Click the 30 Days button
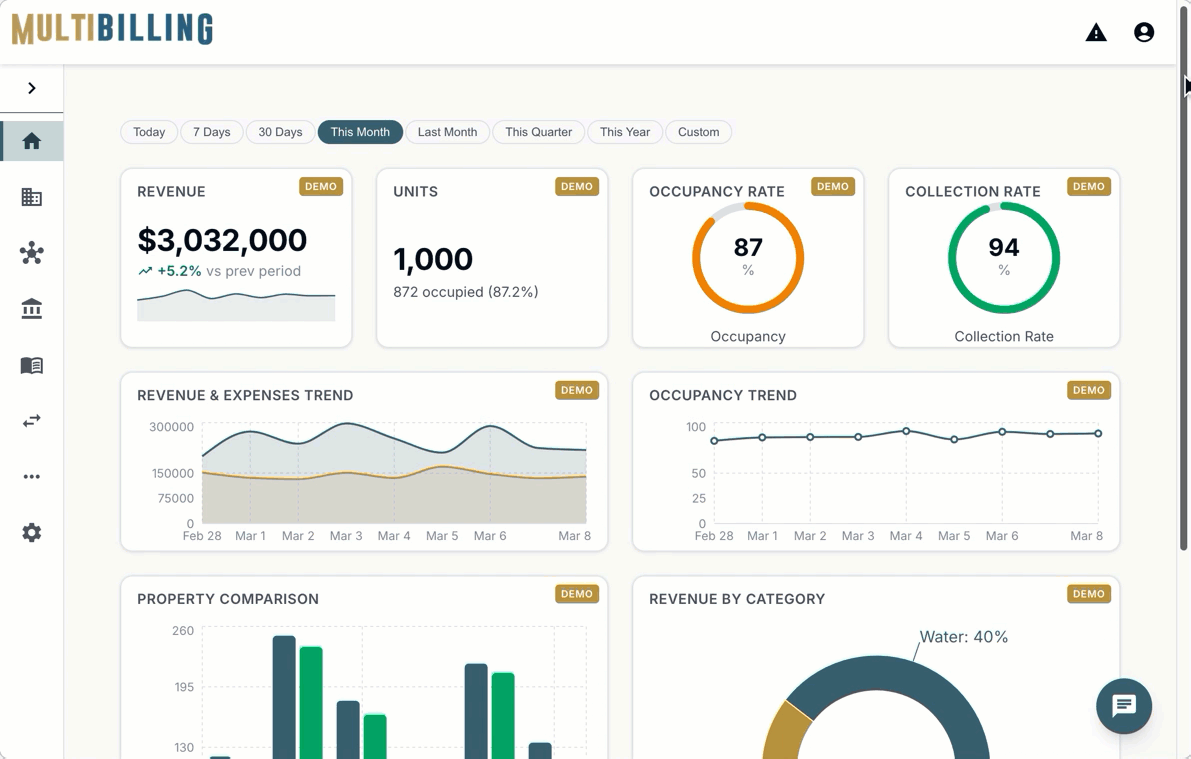 280,132
